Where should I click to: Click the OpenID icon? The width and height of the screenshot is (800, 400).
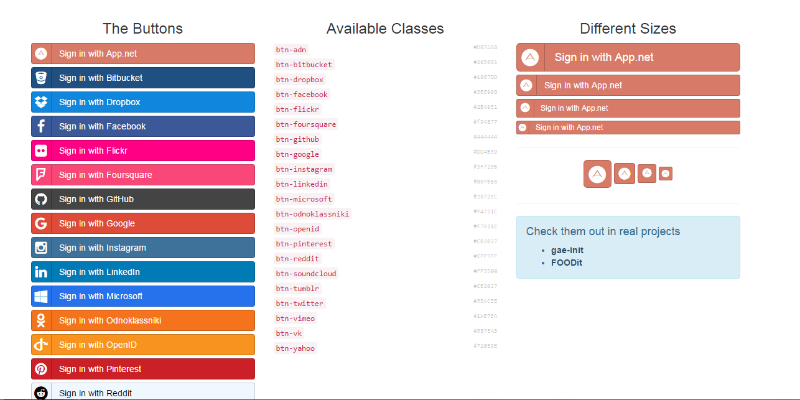pyautogui.click(x=41, y=345)
